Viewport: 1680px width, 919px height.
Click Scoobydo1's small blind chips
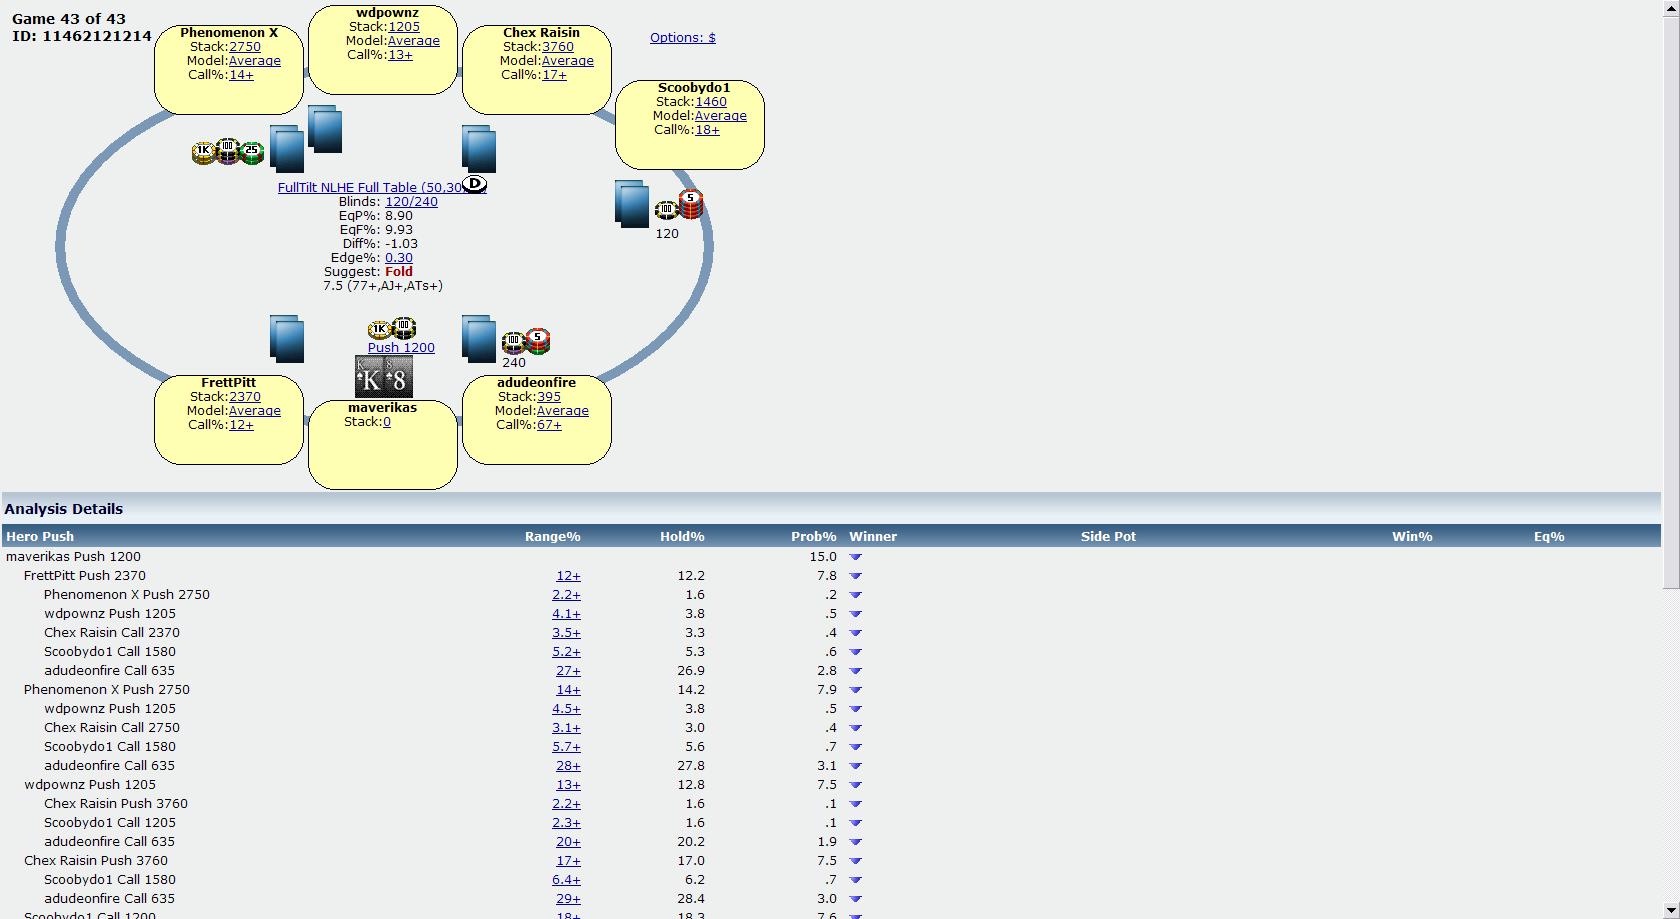coord(680,206)
